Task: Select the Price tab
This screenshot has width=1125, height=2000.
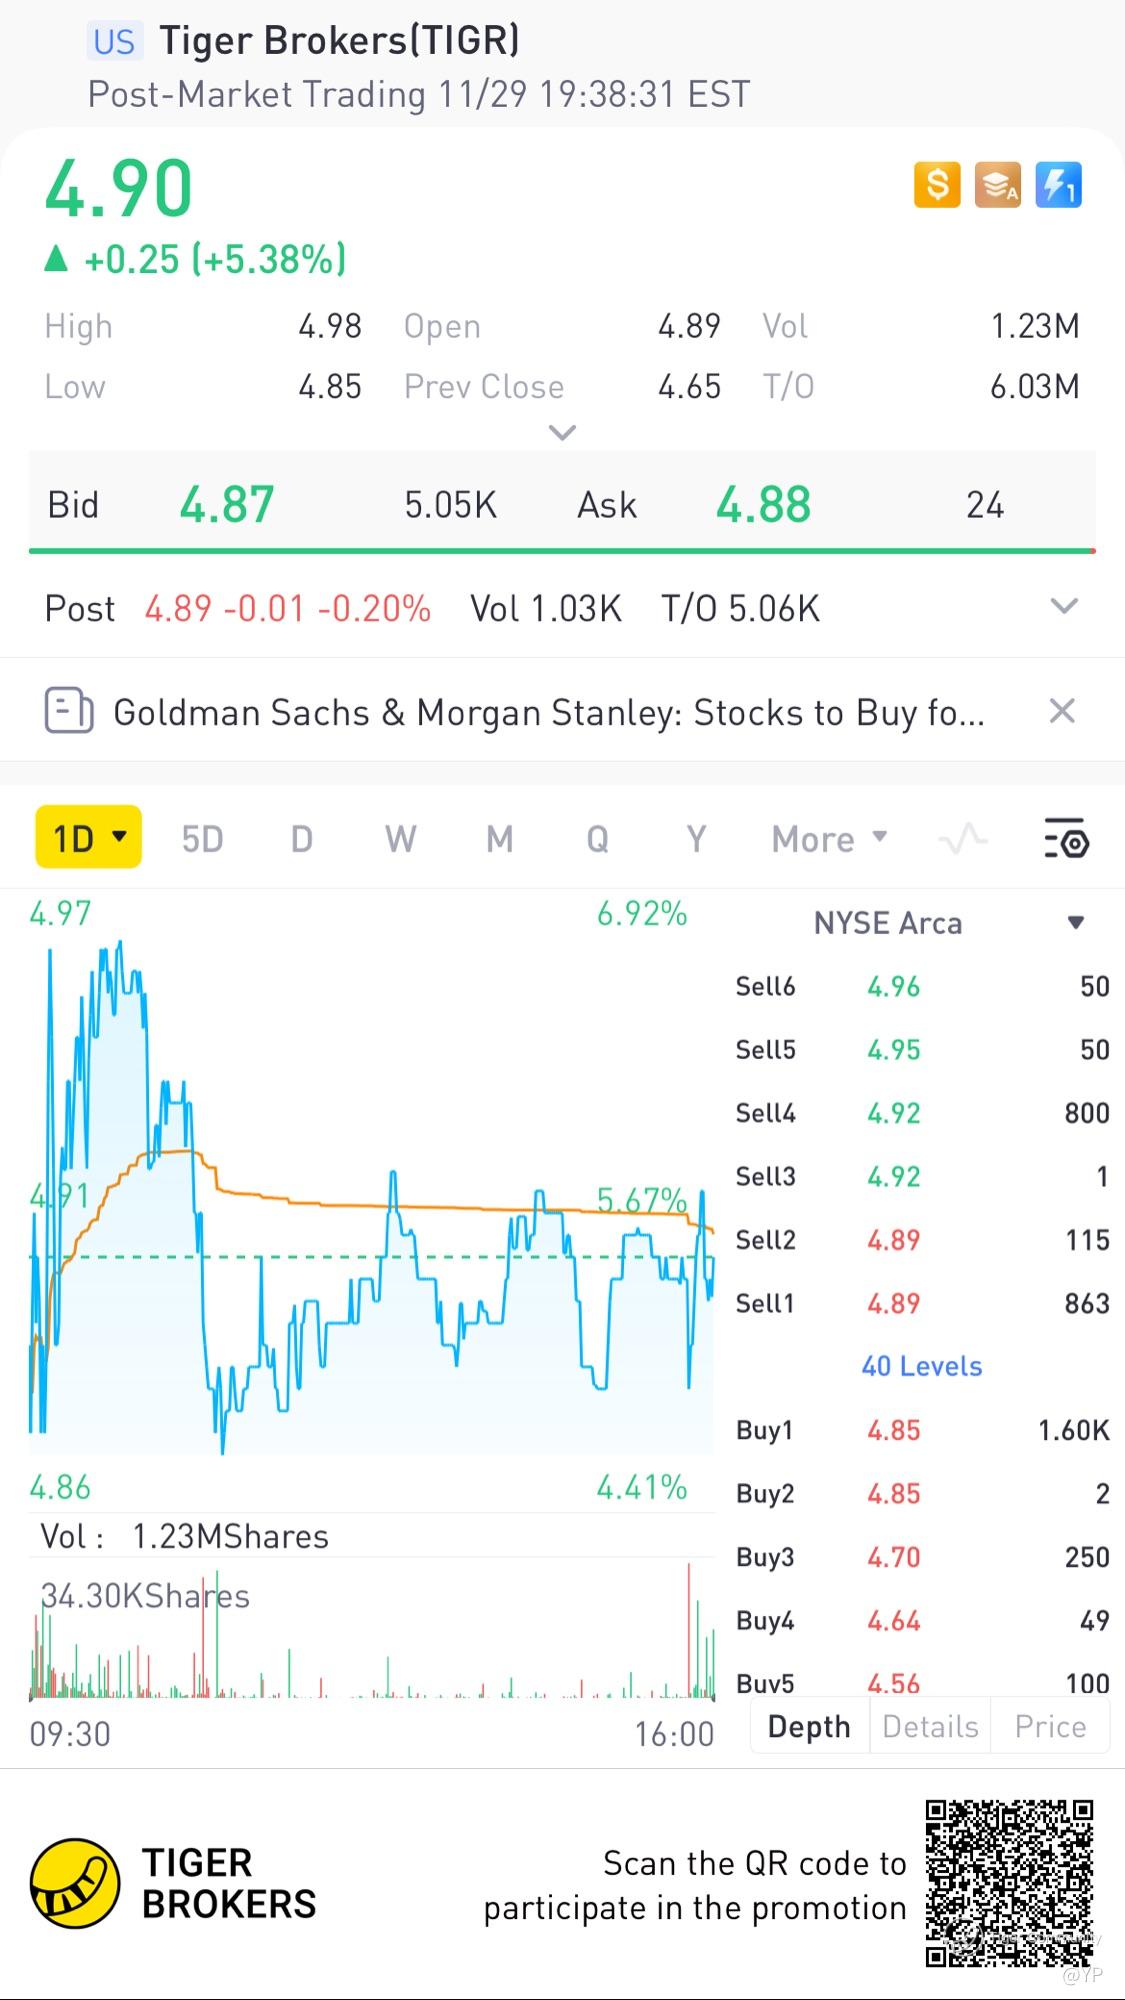Action: 1050,1726
